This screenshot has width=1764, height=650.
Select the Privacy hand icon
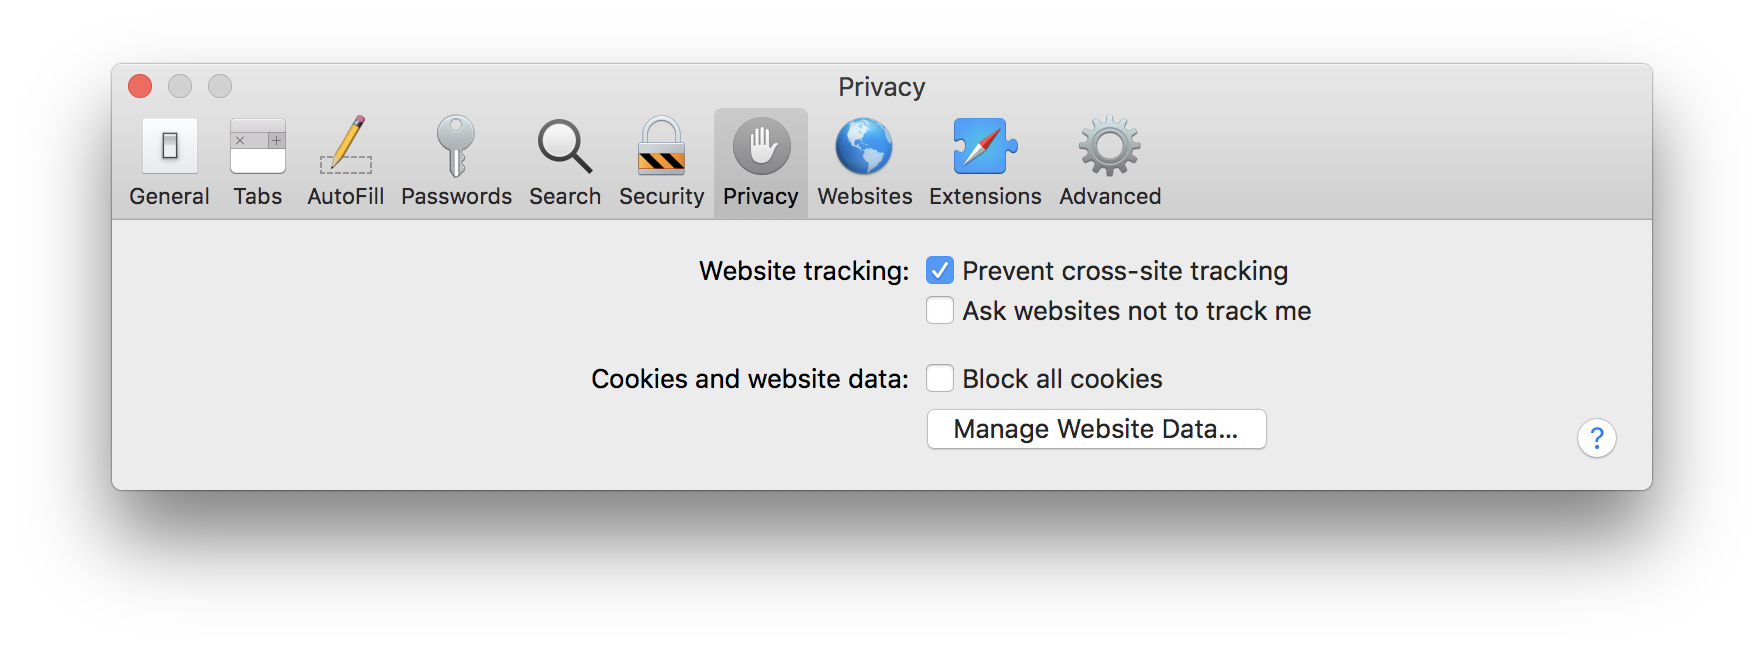(x=760, y=160)
